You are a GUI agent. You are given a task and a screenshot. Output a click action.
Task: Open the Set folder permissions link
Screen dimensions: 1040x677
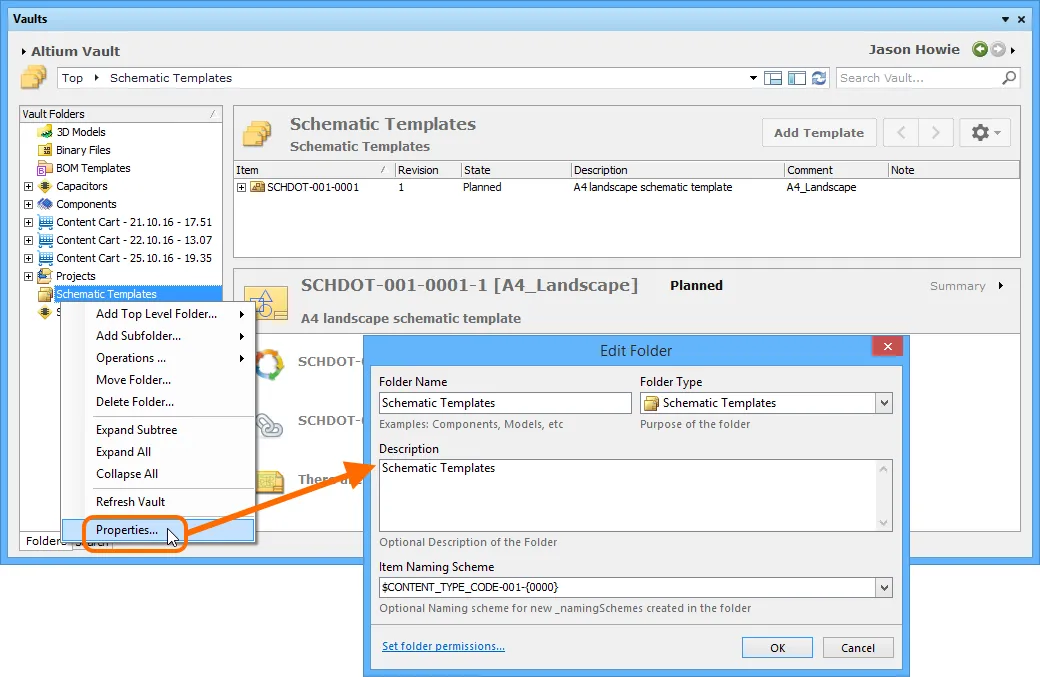(443, 646)
